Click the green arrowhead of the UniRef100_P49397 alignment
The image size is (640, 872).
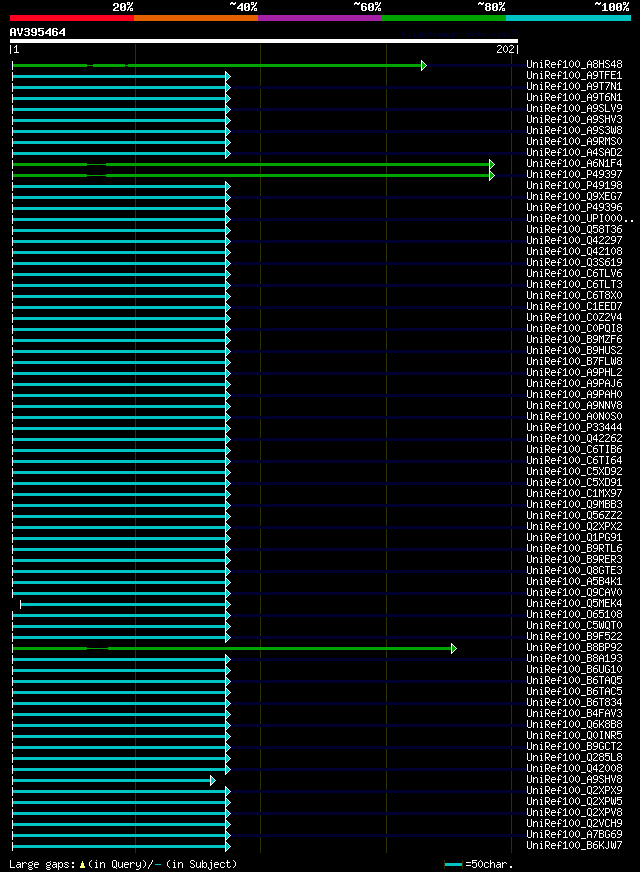tap(492, 176)
